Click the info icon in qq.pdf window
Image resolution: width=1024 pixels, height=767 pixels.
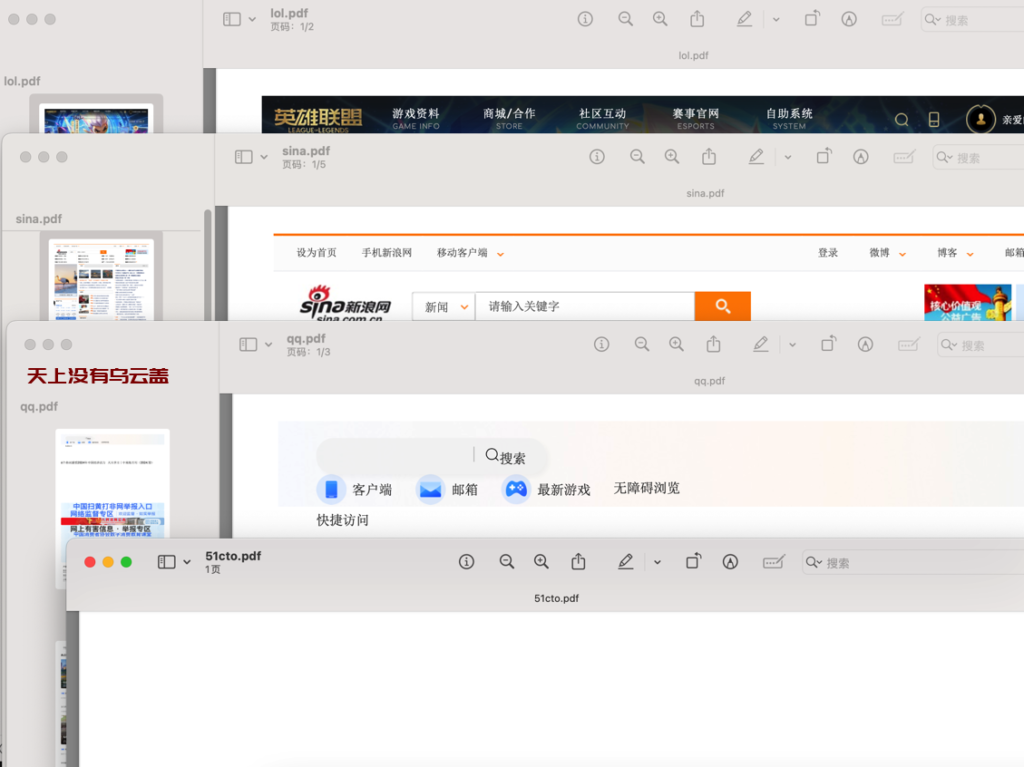(601, 344)
